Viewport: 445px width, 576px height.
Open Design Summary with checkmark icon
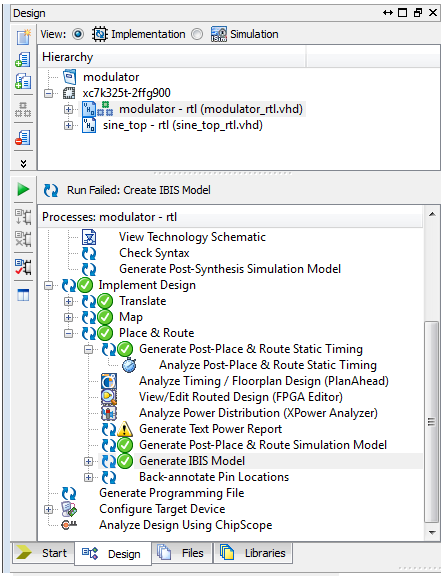[x=23, y=267]
